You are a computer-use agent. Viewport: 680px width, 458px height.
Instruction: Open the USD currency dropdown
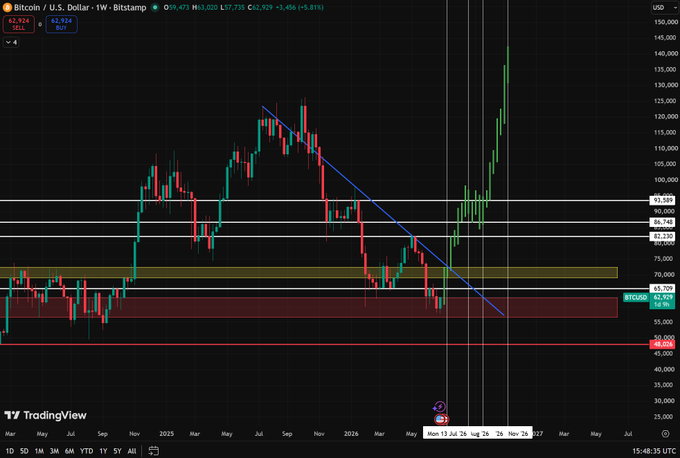coord(664,7)
